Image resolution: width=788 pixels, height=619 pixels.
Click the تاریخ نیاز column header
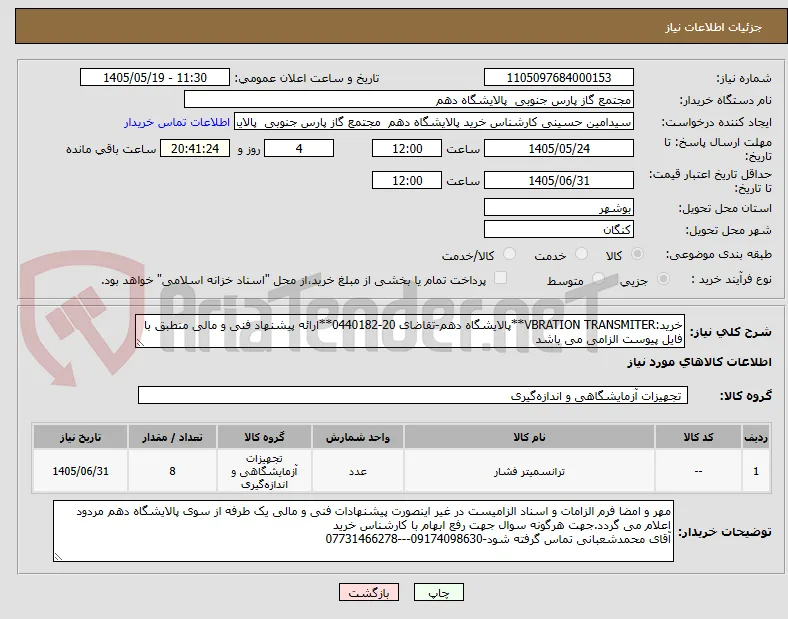(80, 437)
